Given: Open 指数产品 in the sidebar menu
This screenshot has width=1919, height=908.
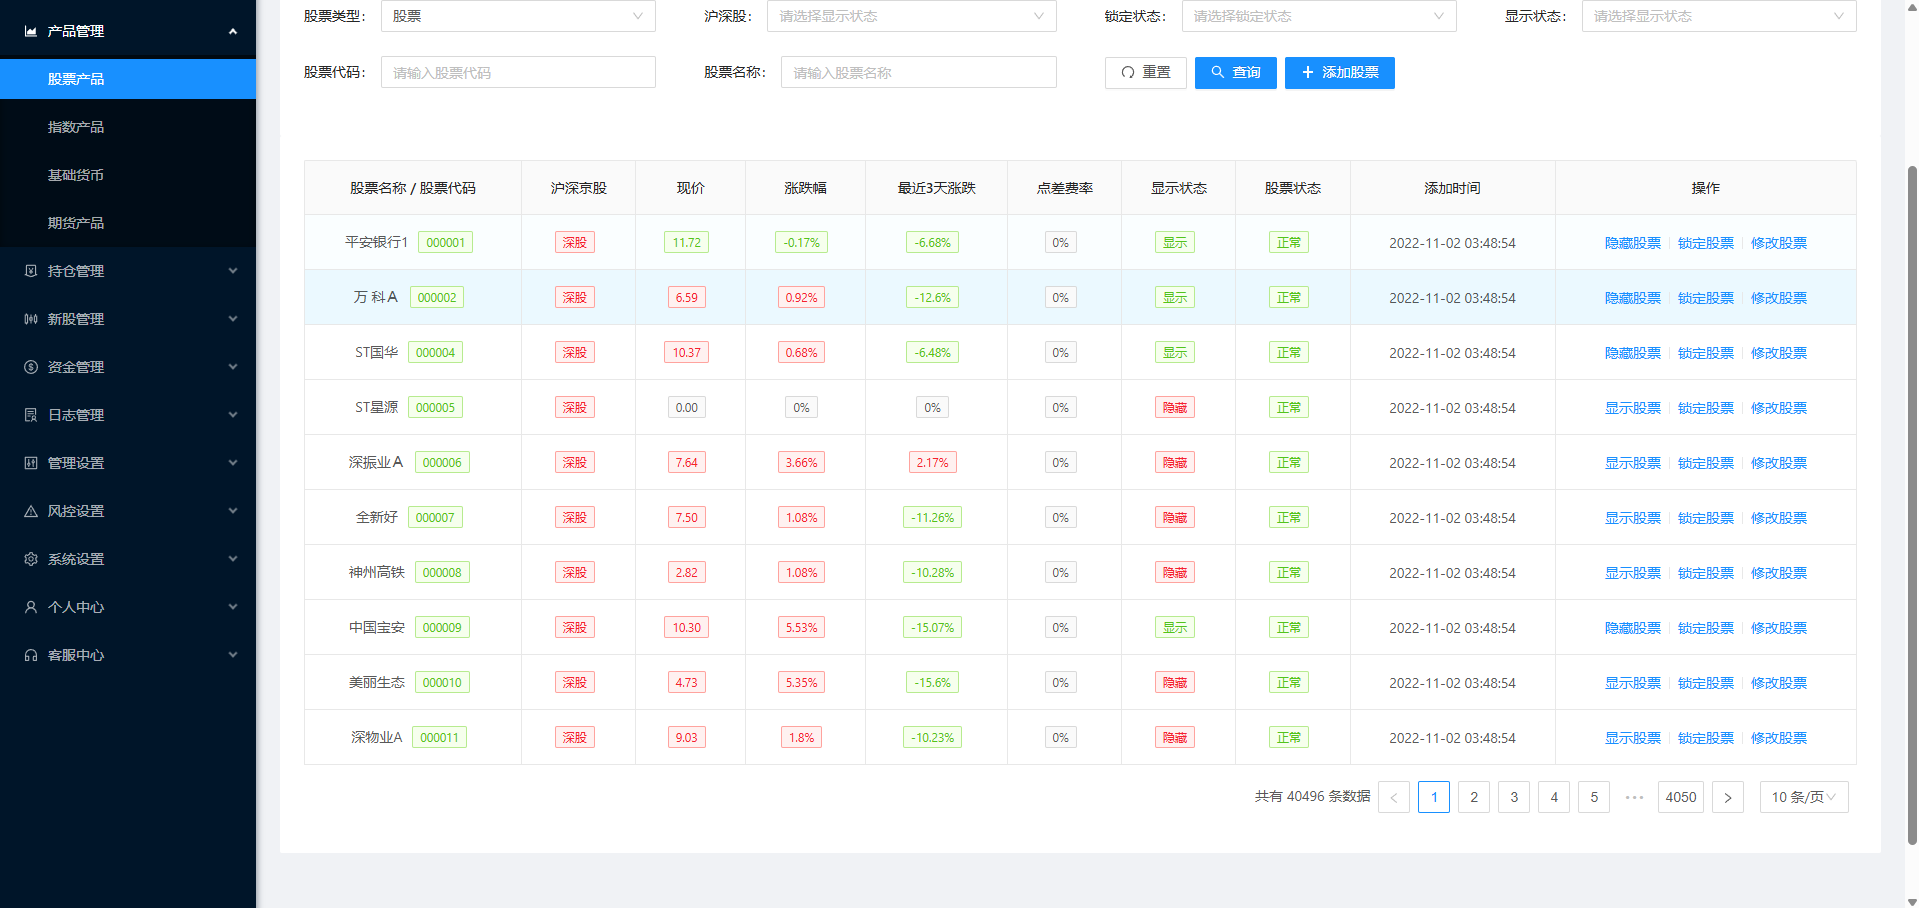Looking at the screenshot, I should (x=76, y=127).
